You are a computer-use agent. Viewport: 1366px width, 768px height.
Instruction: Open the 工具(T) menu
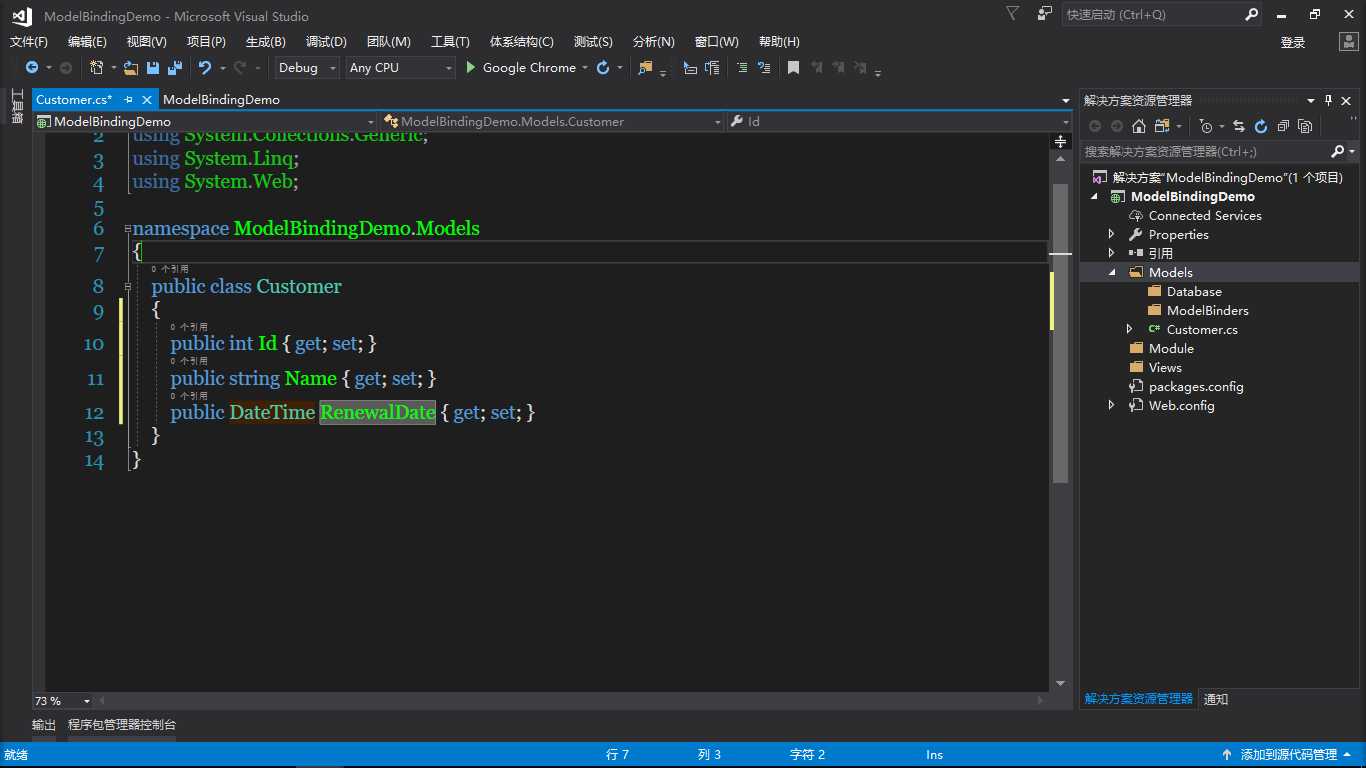click(x=450, y=42)
